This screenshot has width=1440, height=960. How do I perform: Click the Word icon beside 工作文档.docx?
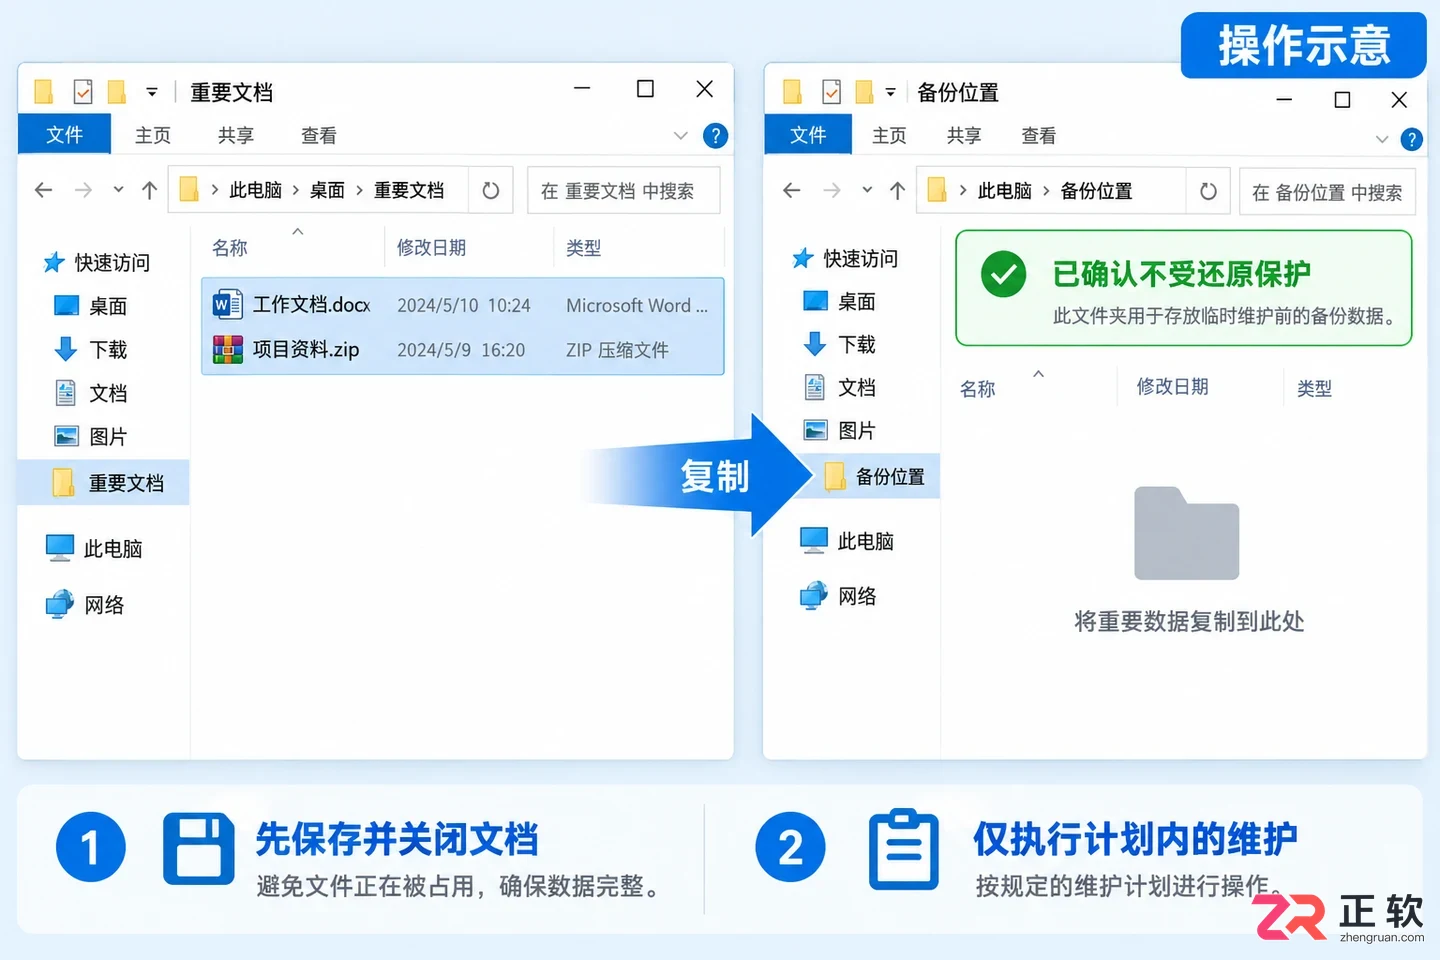click(x=227, y=304)
